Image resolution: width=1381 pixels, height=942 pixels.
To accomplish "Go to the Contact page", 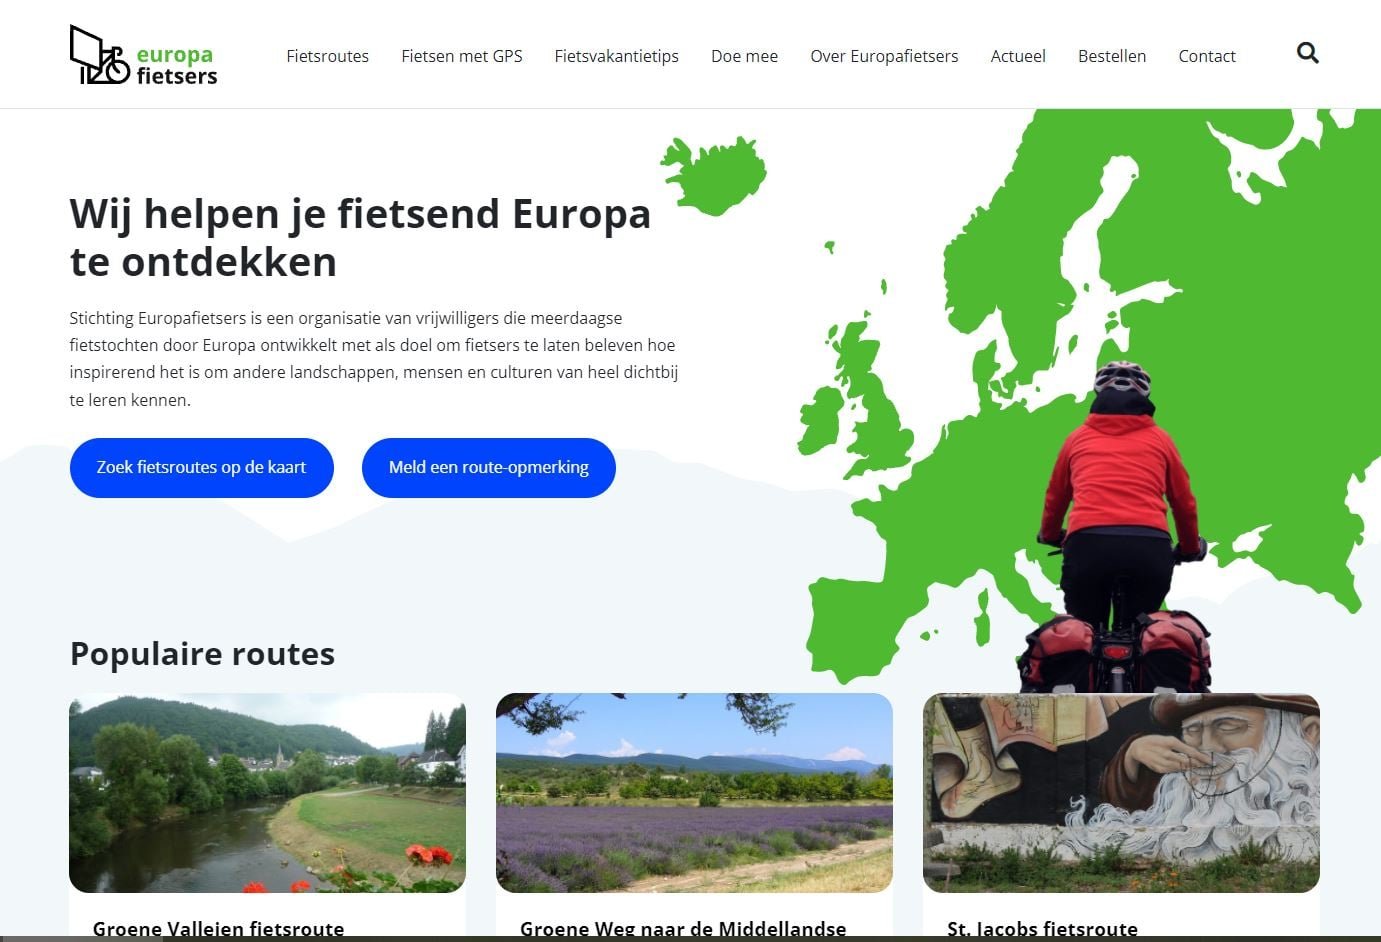I will tap(1207, 56).
